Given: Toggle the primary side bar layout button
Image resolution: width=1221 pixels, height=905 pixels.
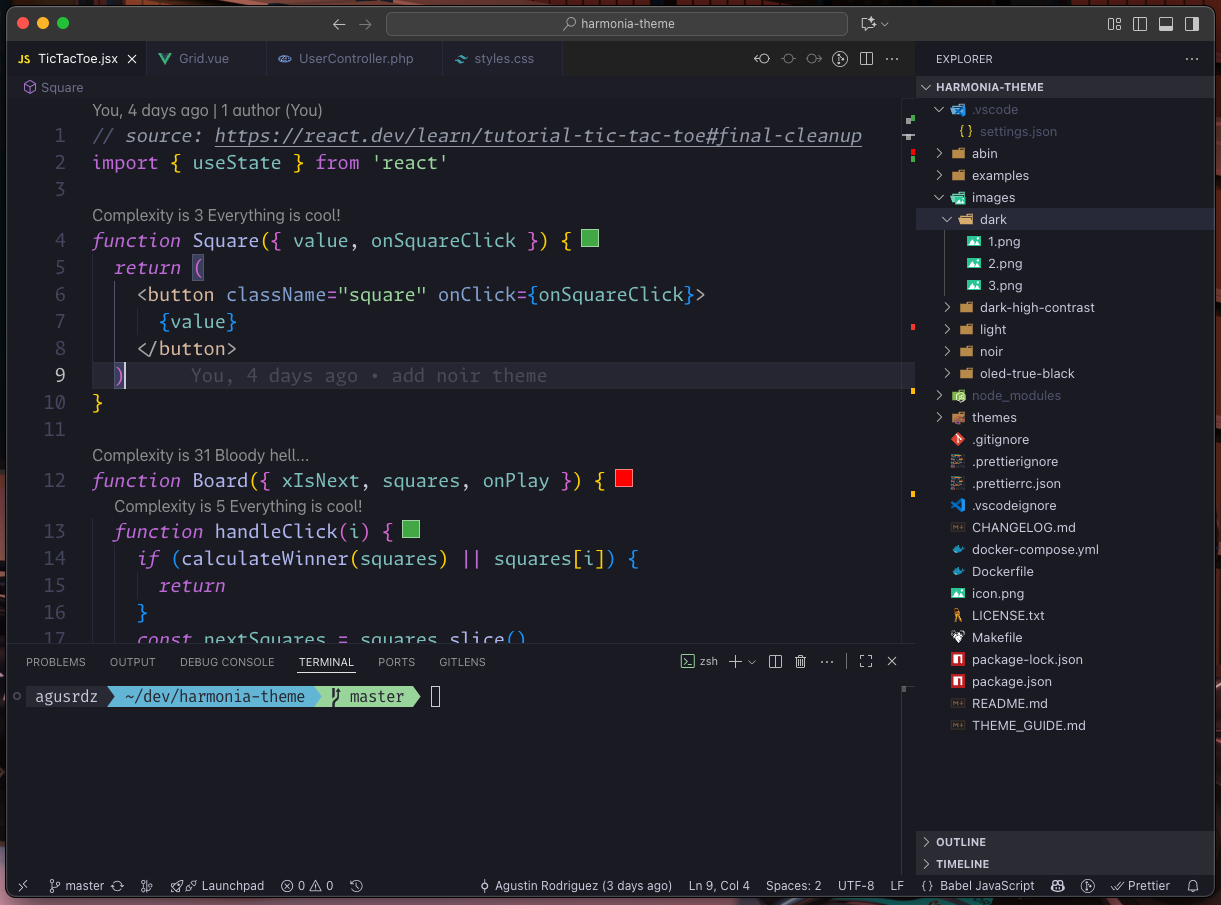Looking at the screenshot, I should point(1141,23).
